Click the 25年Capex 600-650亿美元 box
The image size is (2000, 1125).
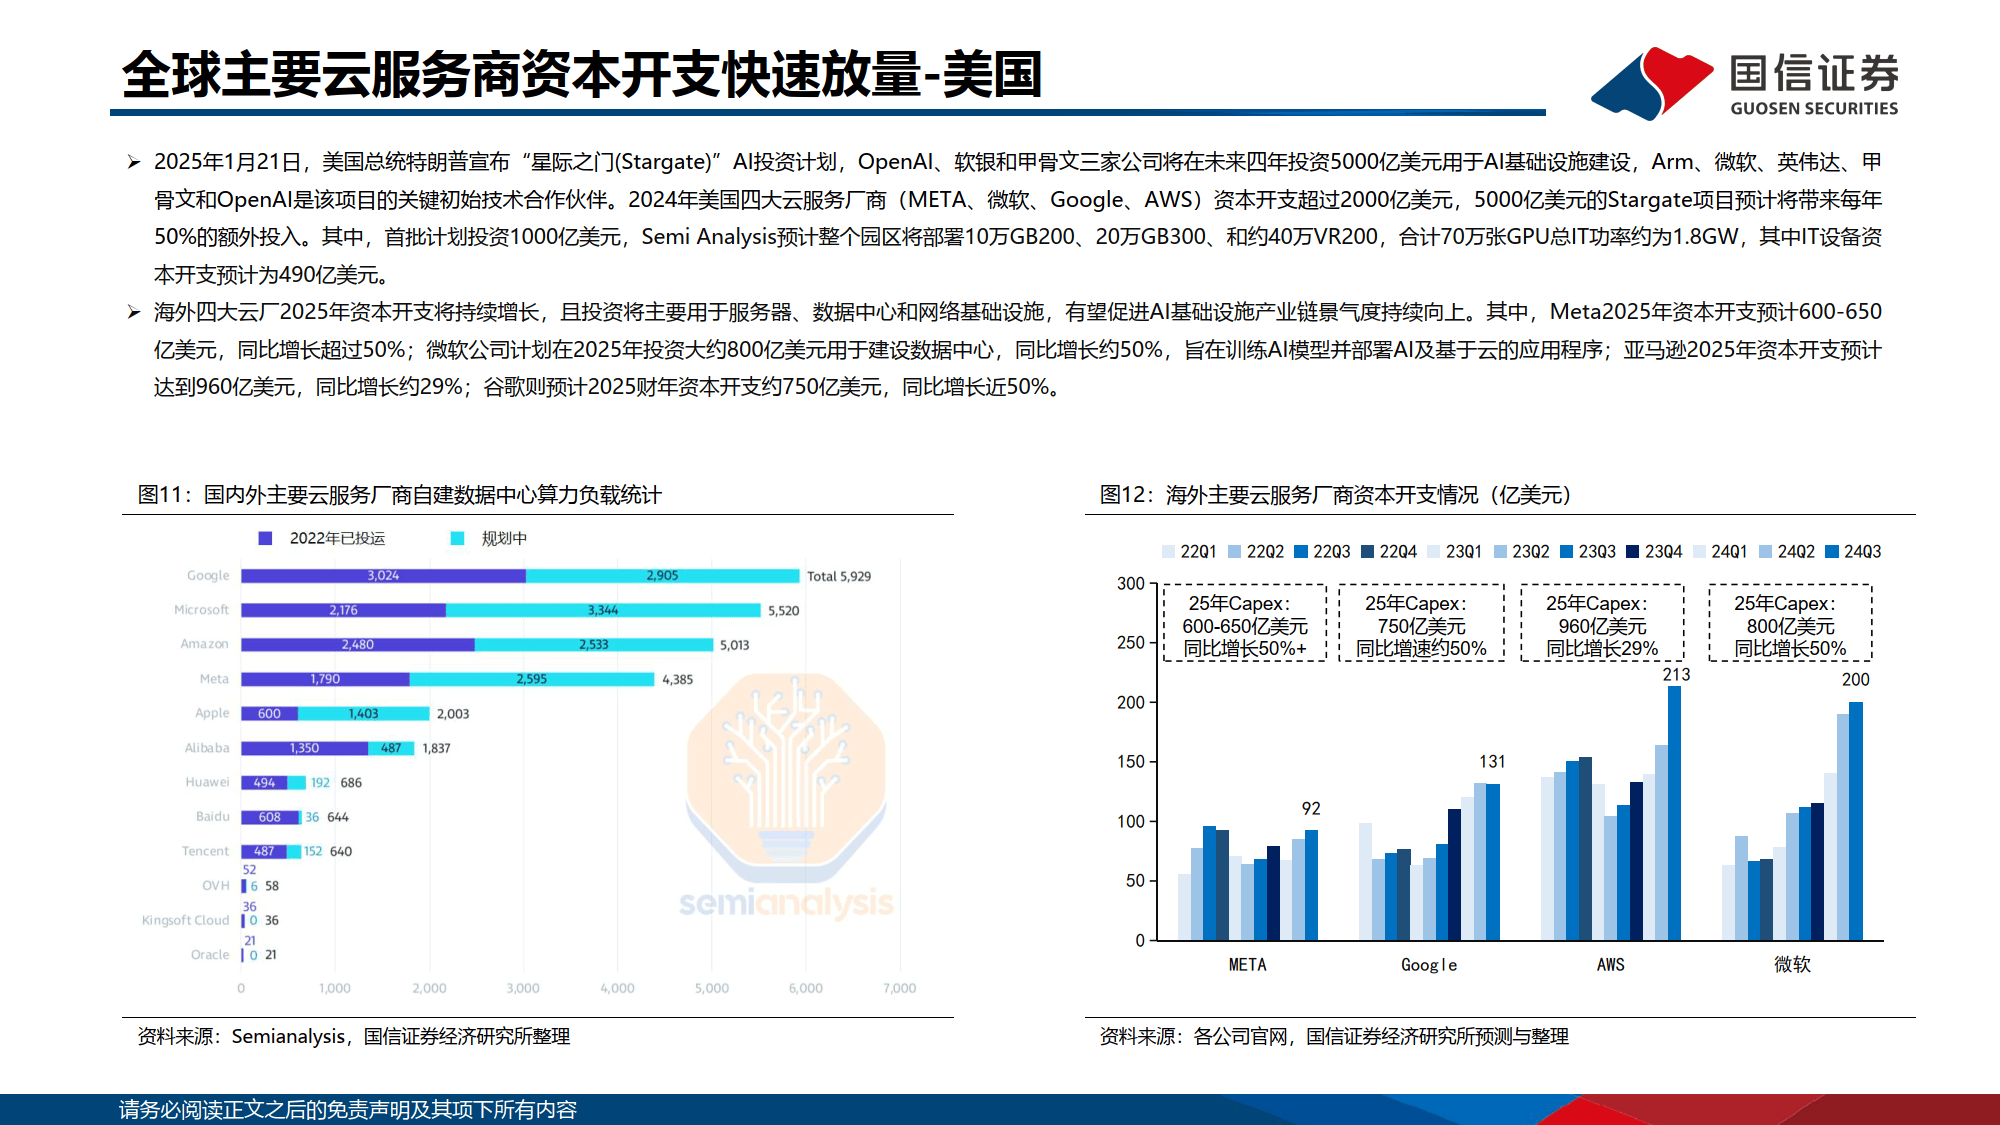[1244, 624]
